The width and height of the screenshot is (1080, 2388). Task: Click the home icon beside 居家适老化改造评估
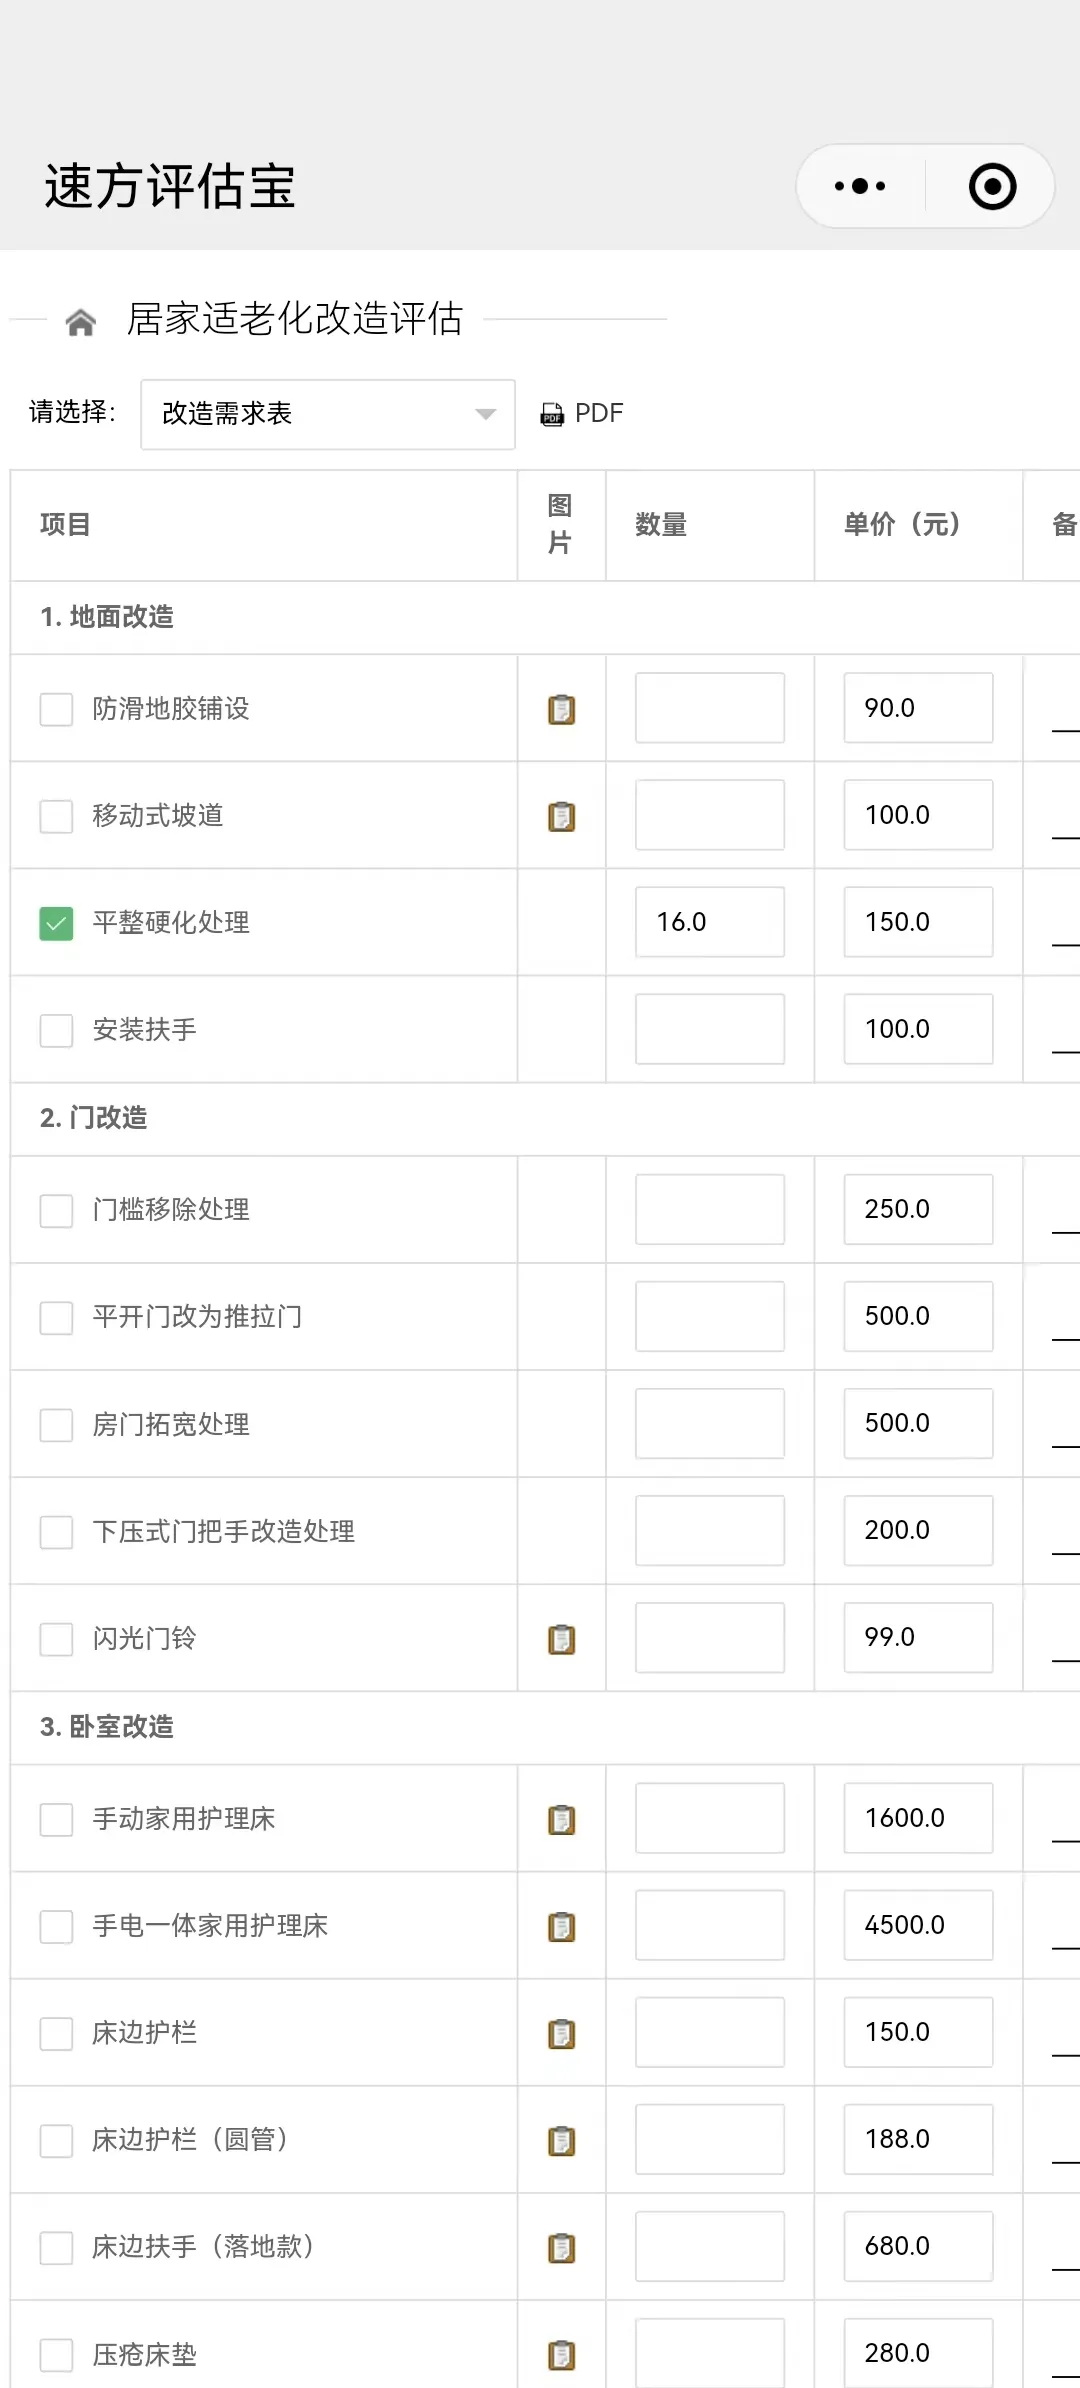80,322
